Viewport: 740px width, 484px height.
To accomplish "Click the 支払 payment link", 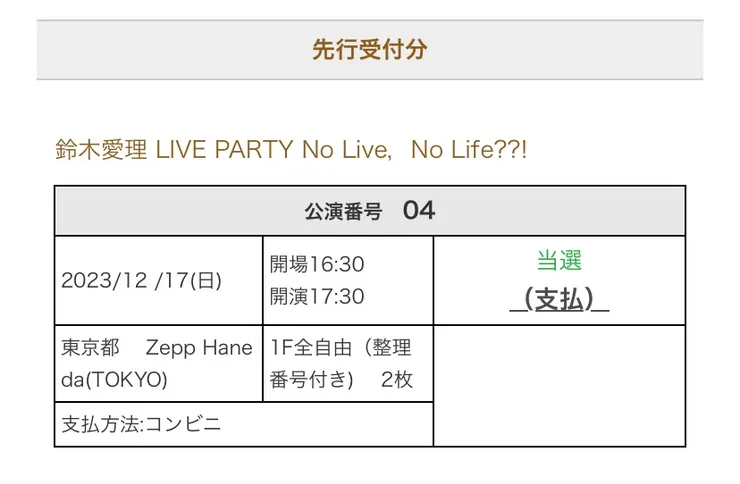I will coord(559,299).
